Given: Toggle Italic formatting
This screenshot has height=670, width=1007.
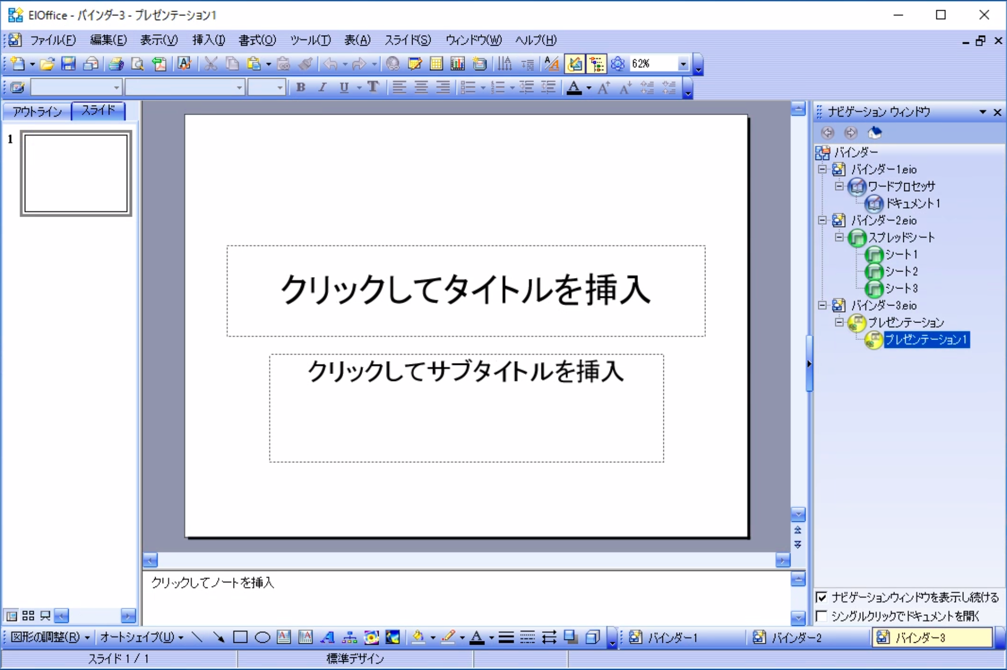Looking at the screenshot, I should click(322, 88).
